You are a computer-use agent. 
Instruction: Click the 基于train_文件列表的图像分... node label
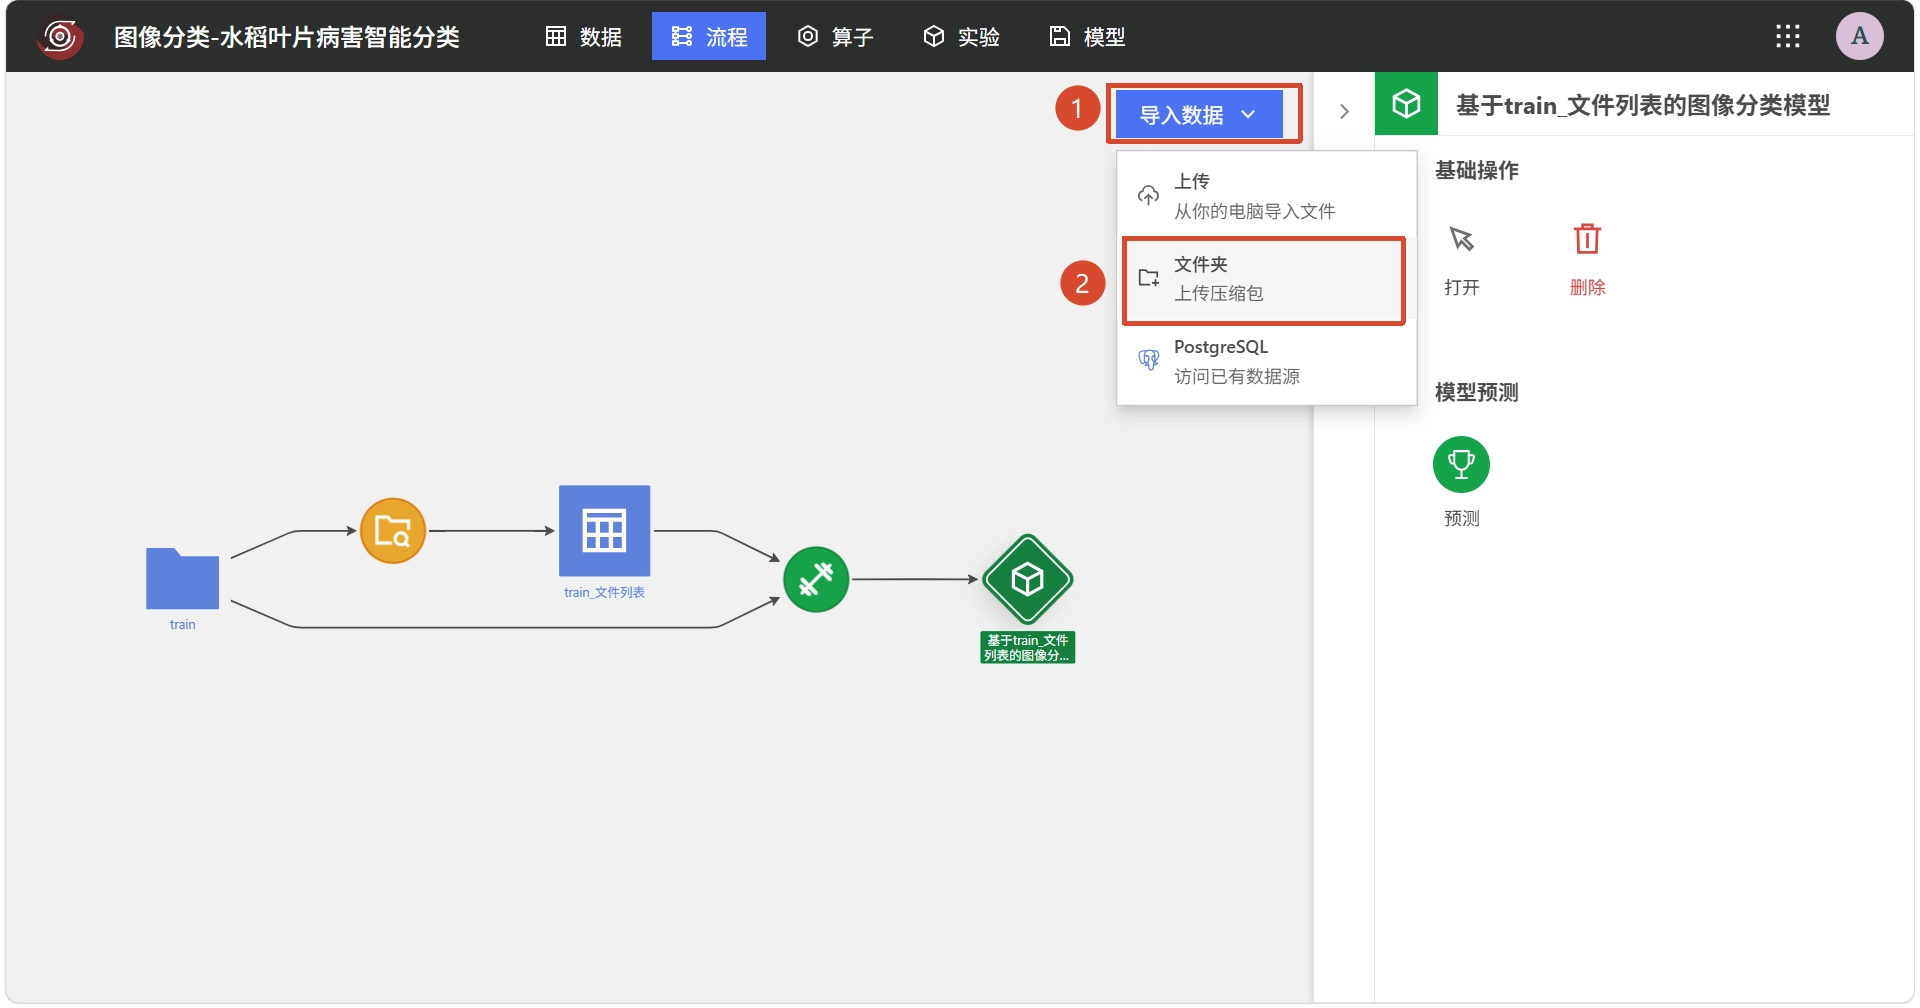click(x=1028, y=648)
